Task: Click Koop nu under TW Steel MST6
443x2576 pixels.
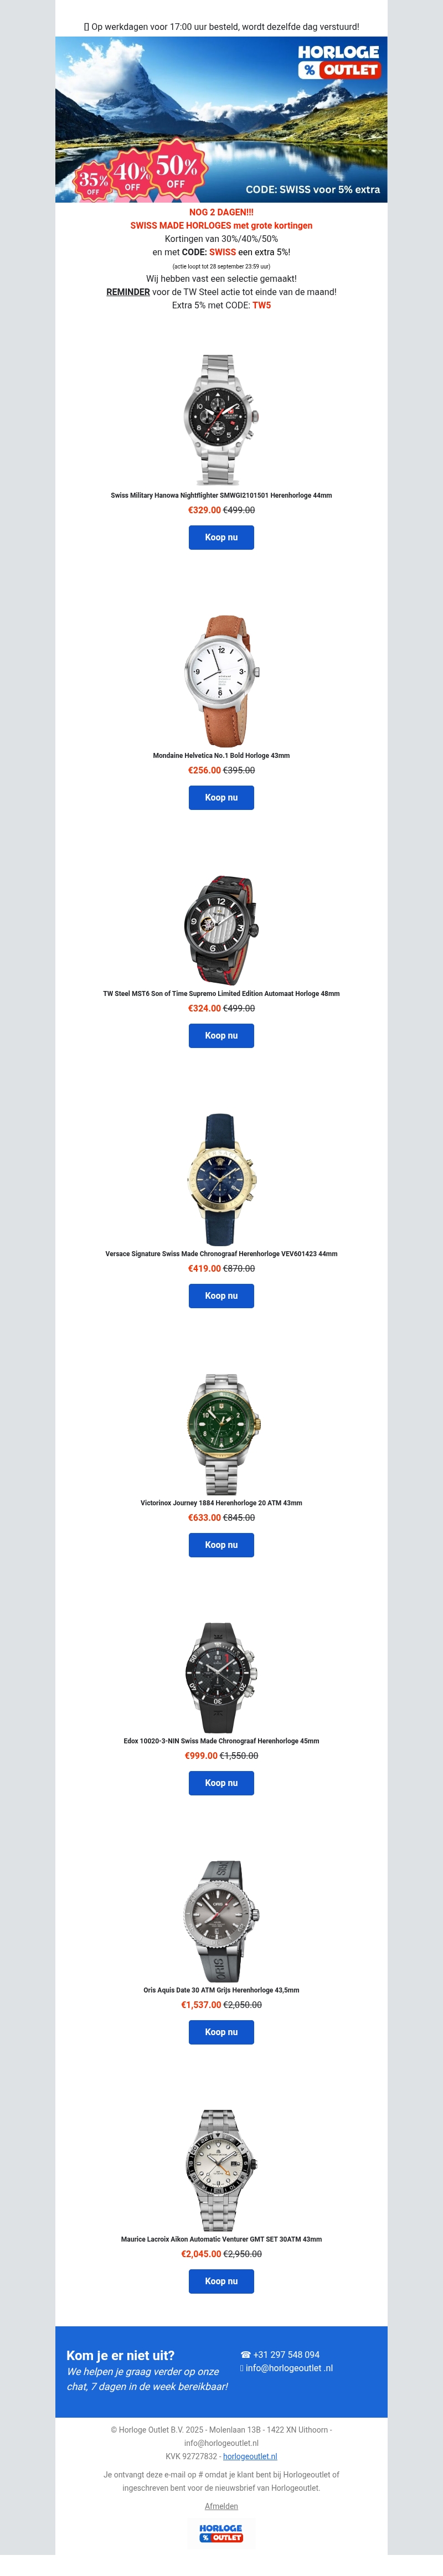Action: point(221,1035)
